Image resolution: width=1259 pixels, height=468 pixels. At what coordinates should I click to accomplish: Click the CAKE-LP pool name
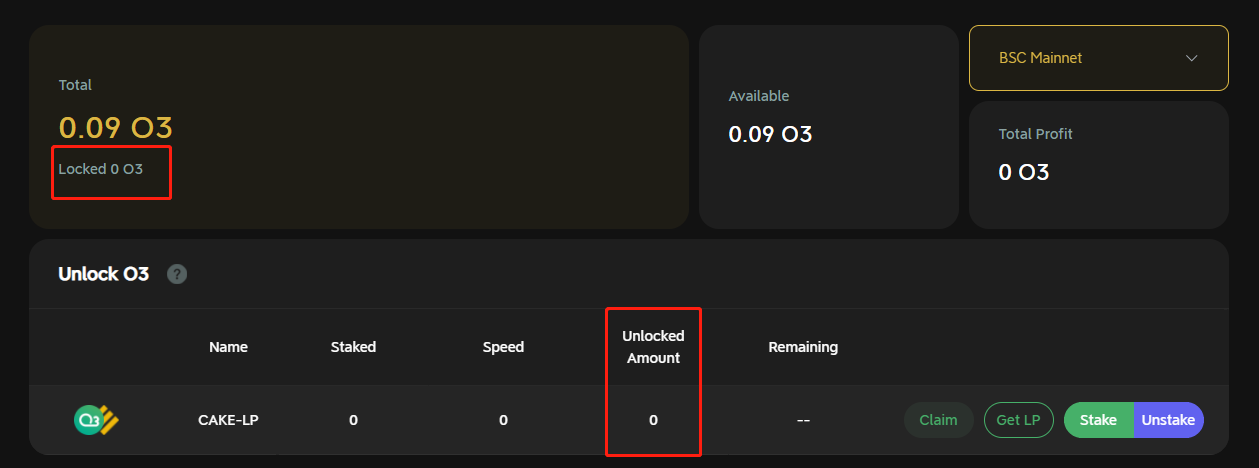[x=228, y=420]
